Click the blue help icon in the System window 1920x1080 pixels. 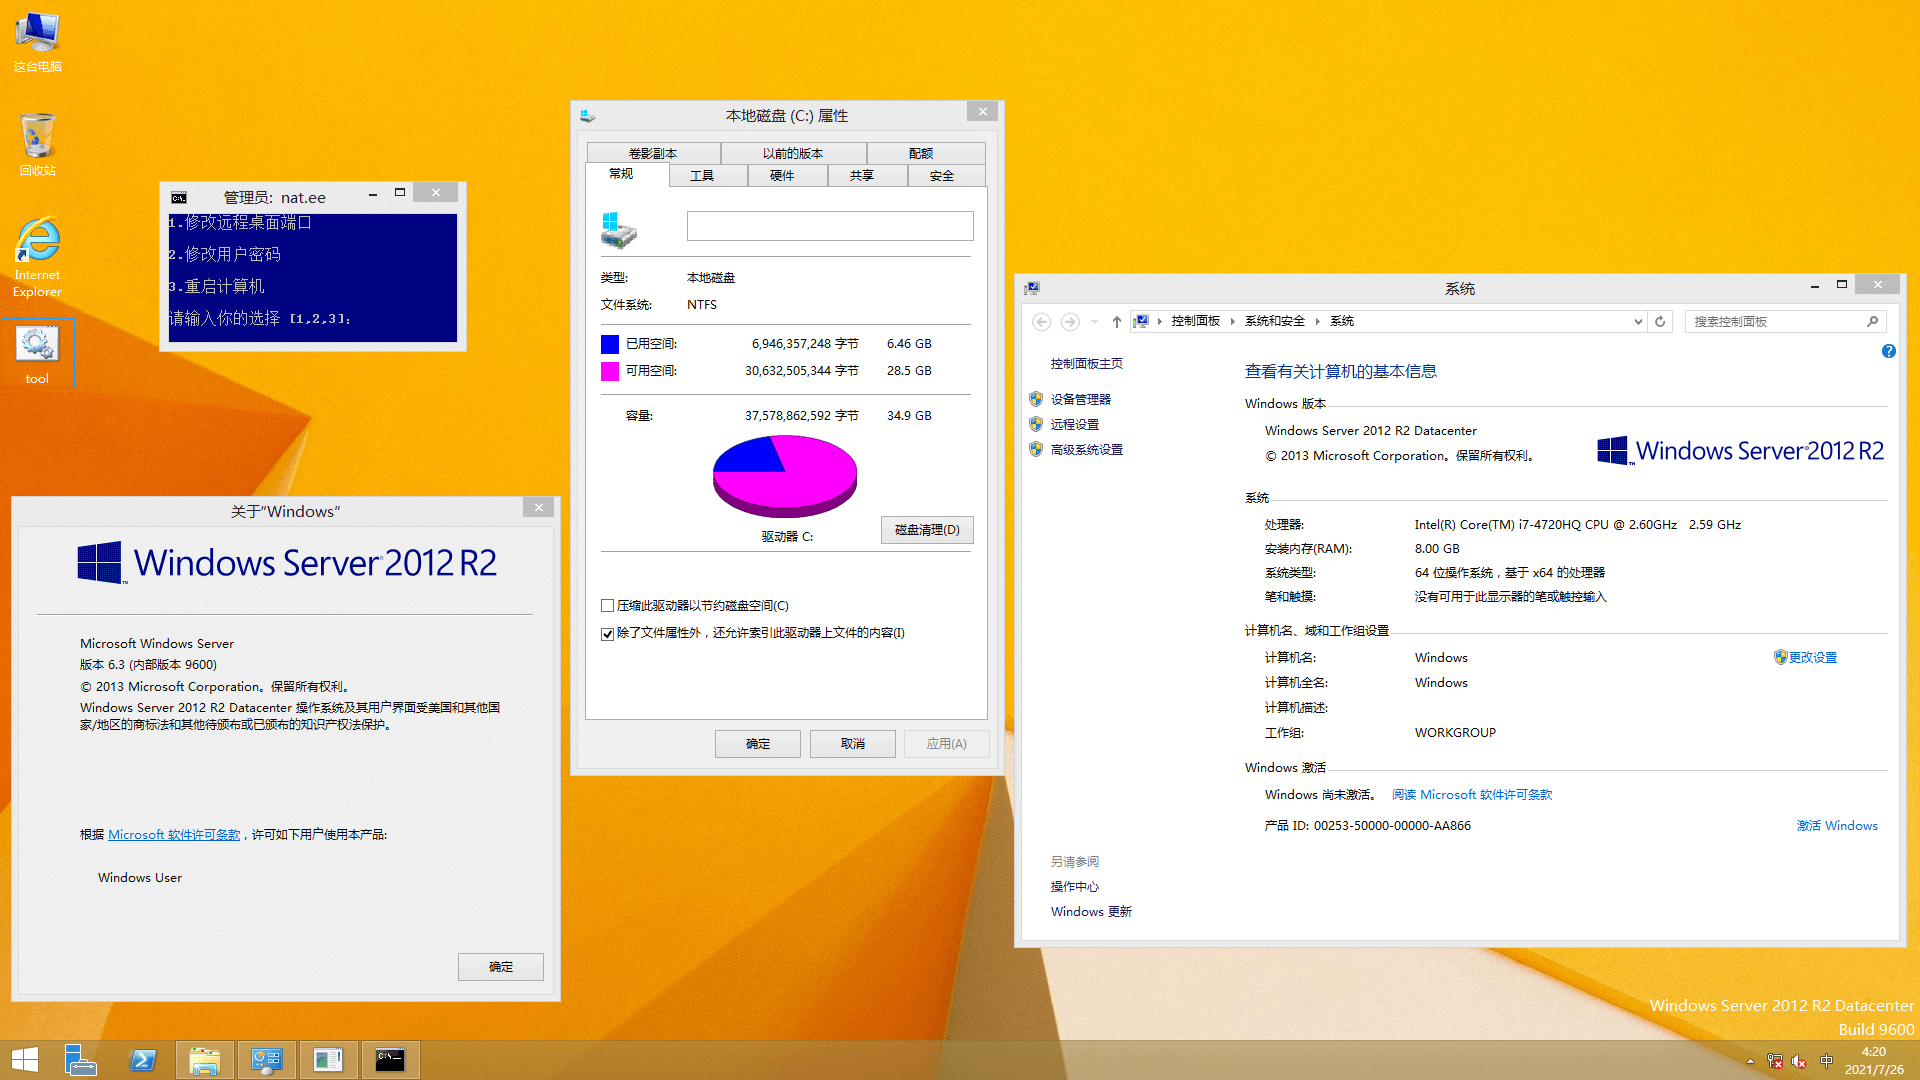[1888, 351]
